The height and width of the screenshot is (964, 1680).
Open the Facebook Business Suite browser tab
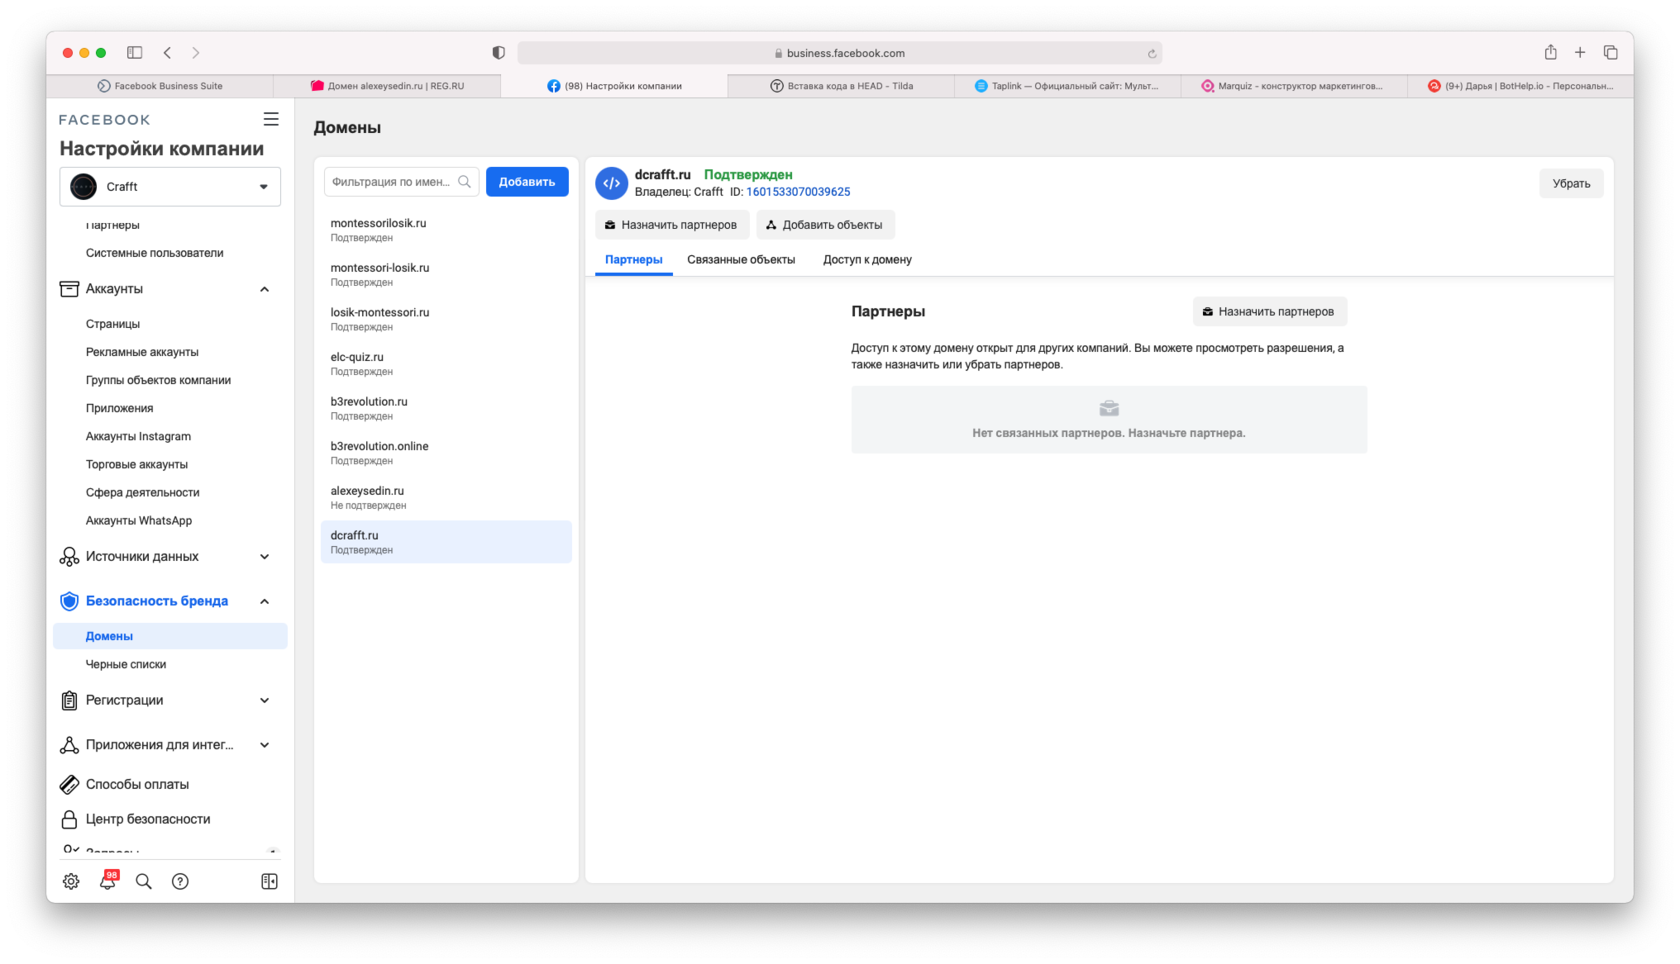point(160,86)
